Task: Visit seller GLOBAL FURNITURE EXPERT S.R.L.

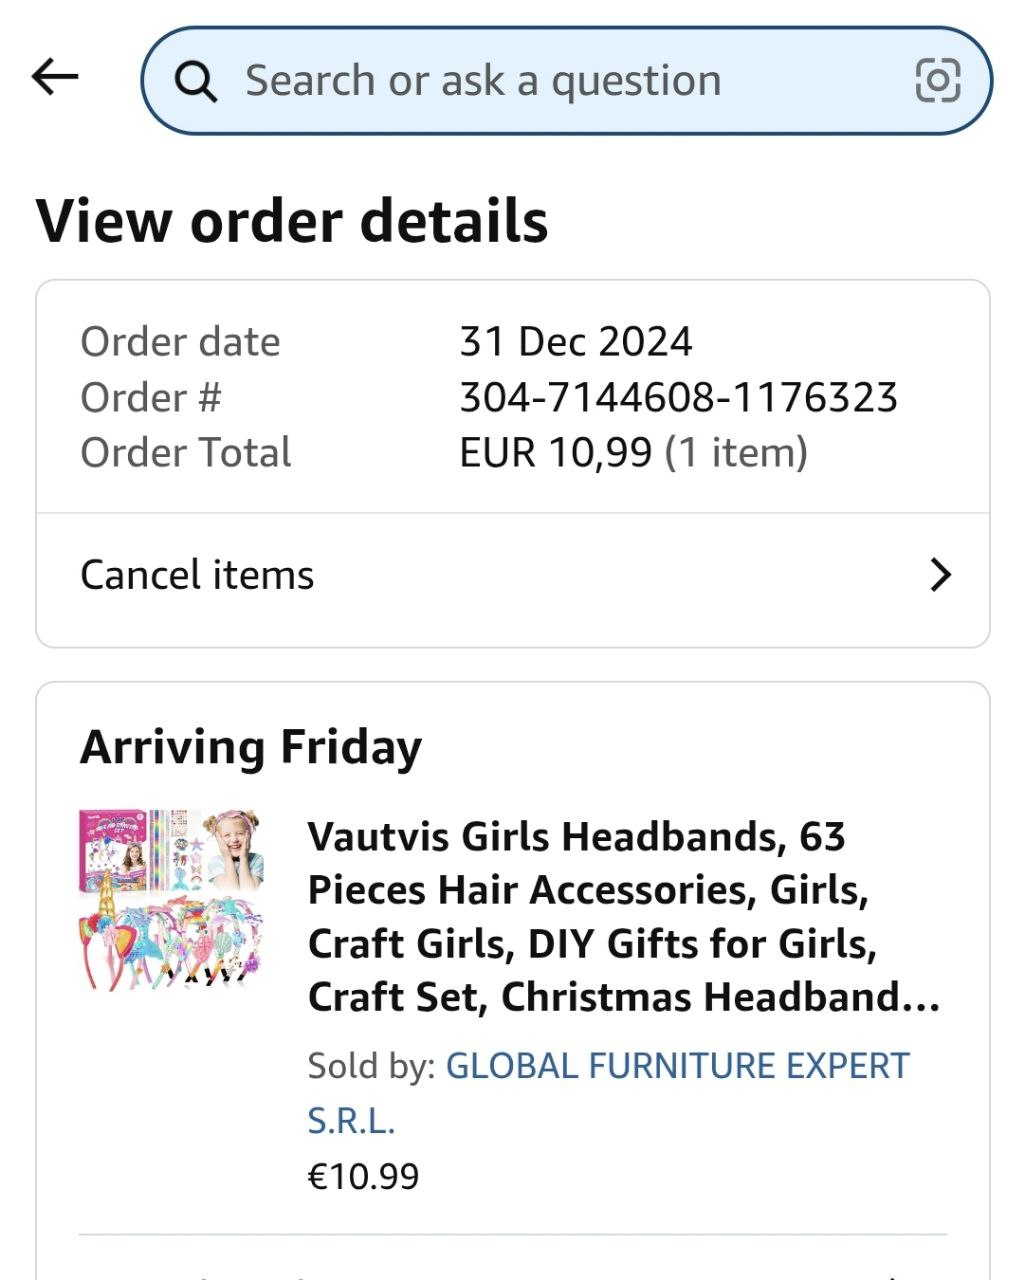Action: (x=676, y=1066)
